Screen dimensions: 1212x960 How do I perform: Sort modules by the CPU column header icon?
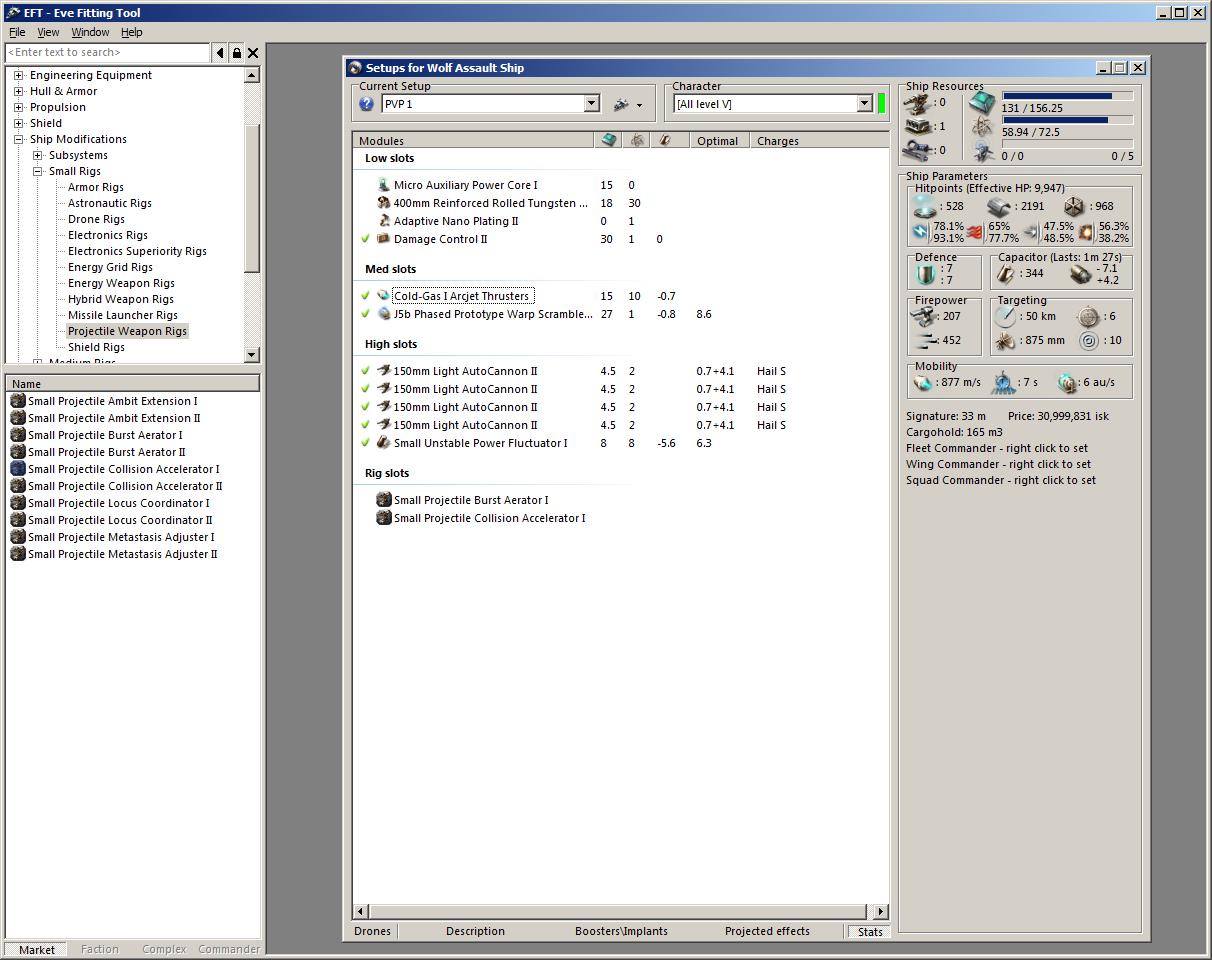(609, 140)
